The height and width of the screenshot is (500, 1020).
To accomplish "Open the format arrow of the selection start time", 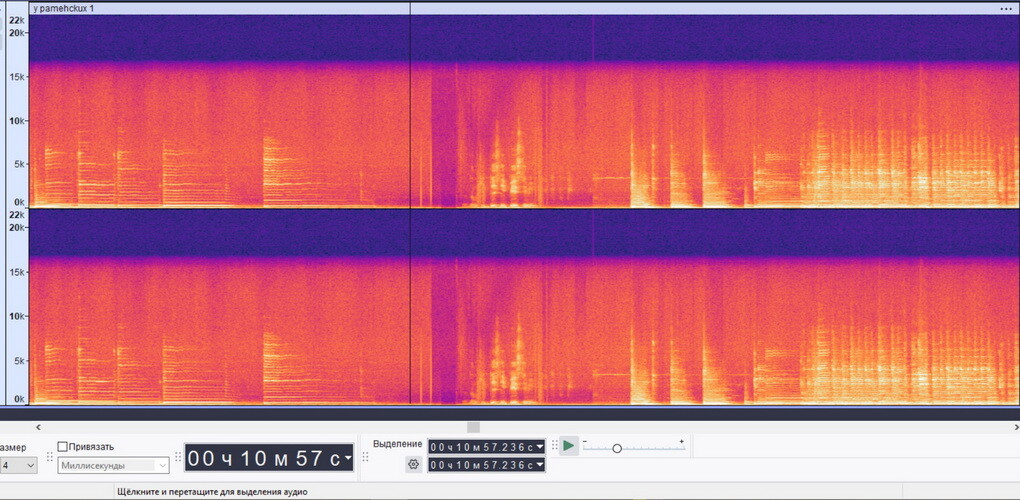I will 541,446.
